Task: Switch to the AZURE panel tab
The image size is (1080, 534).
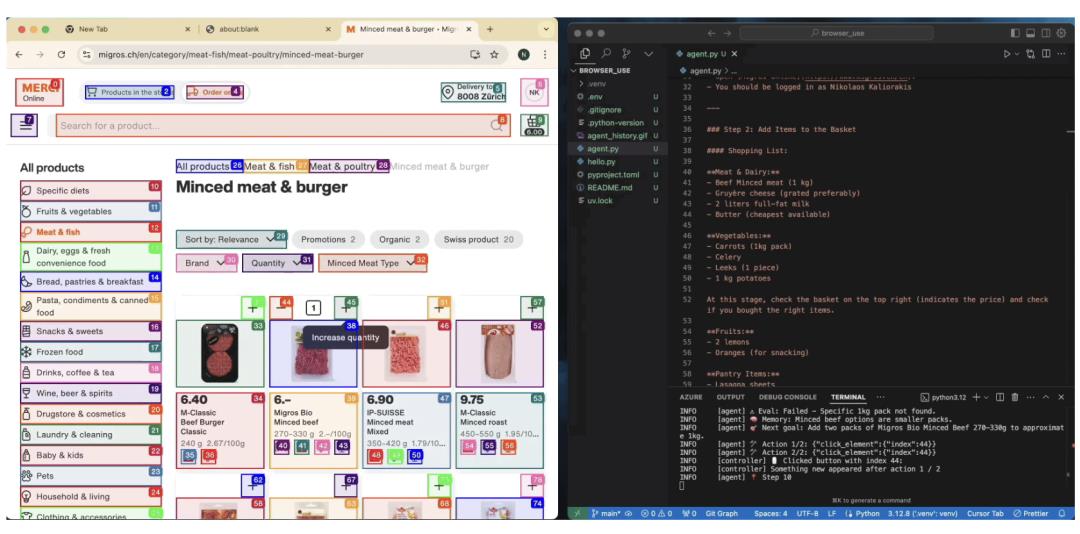Action: pyautogui.click(x=691, y=398)
